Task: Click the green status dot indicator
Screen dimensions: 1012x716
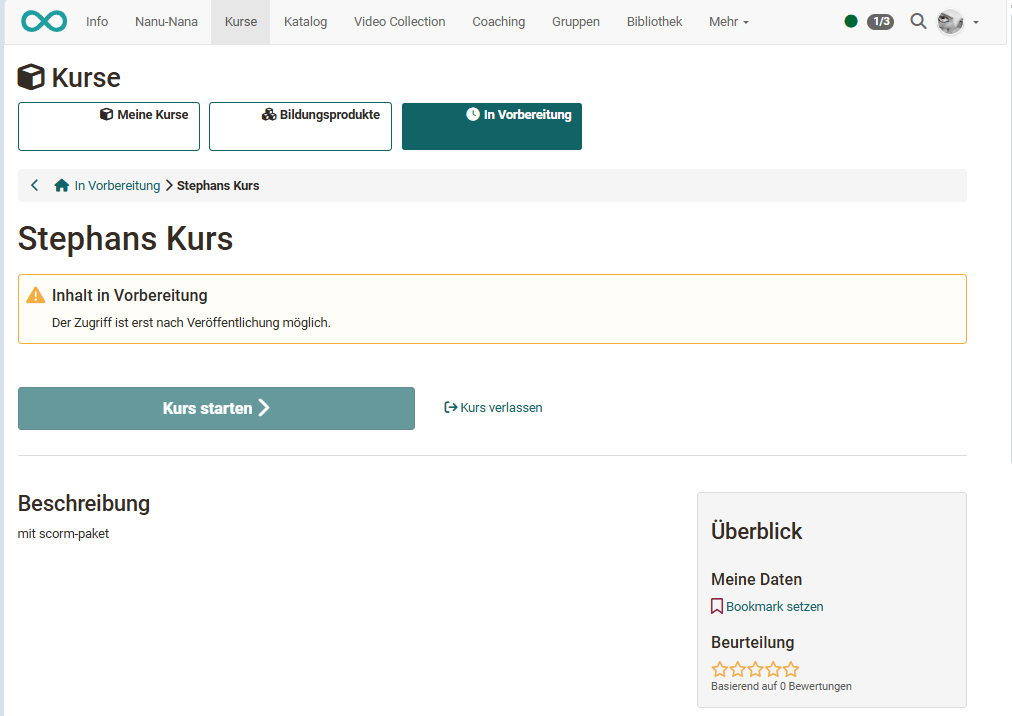Action: coord(850,20)
